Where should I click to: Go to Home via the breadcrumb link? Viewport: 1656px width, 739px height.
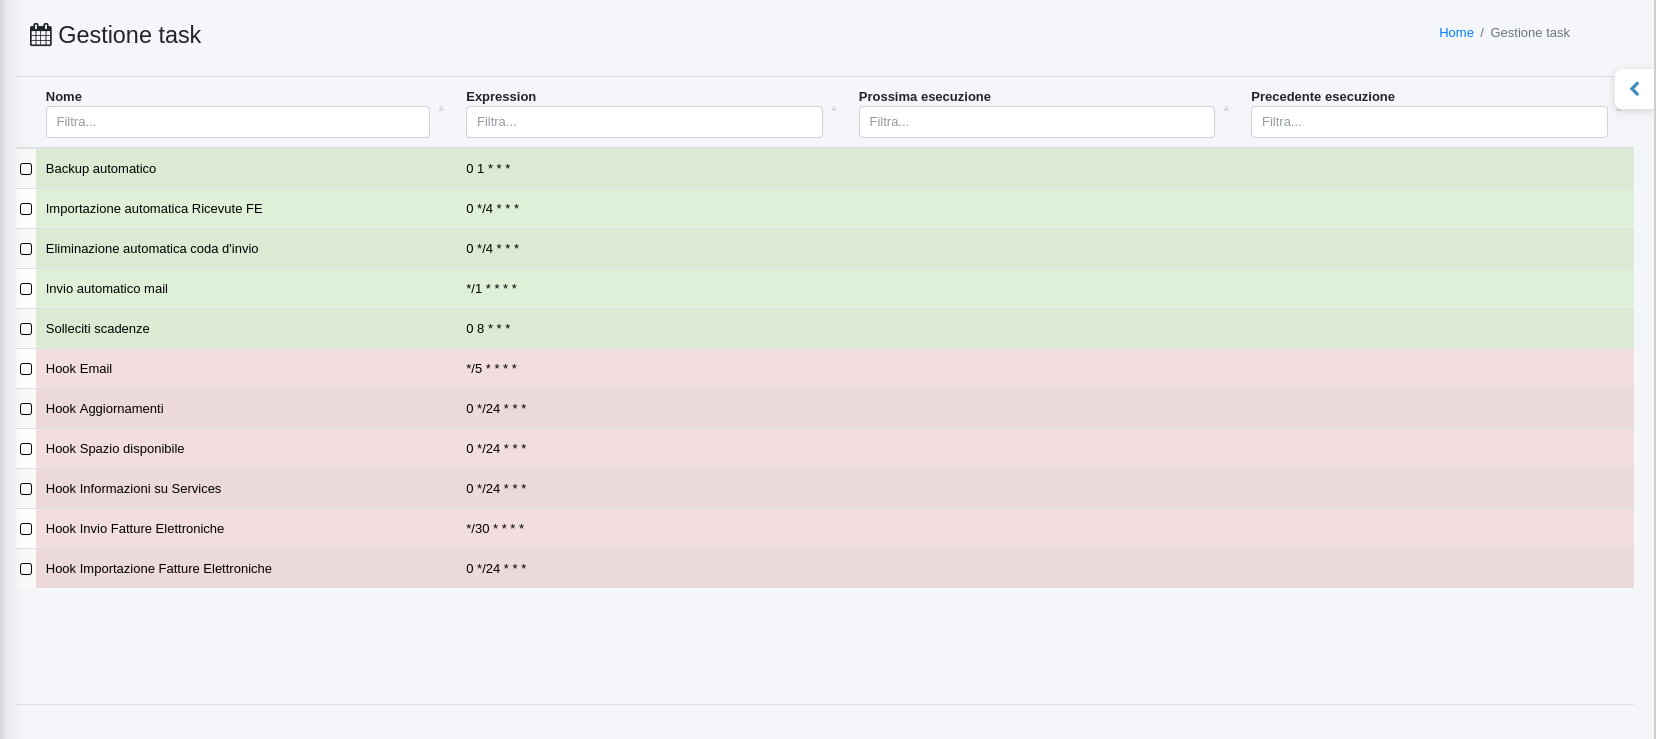1456,33
